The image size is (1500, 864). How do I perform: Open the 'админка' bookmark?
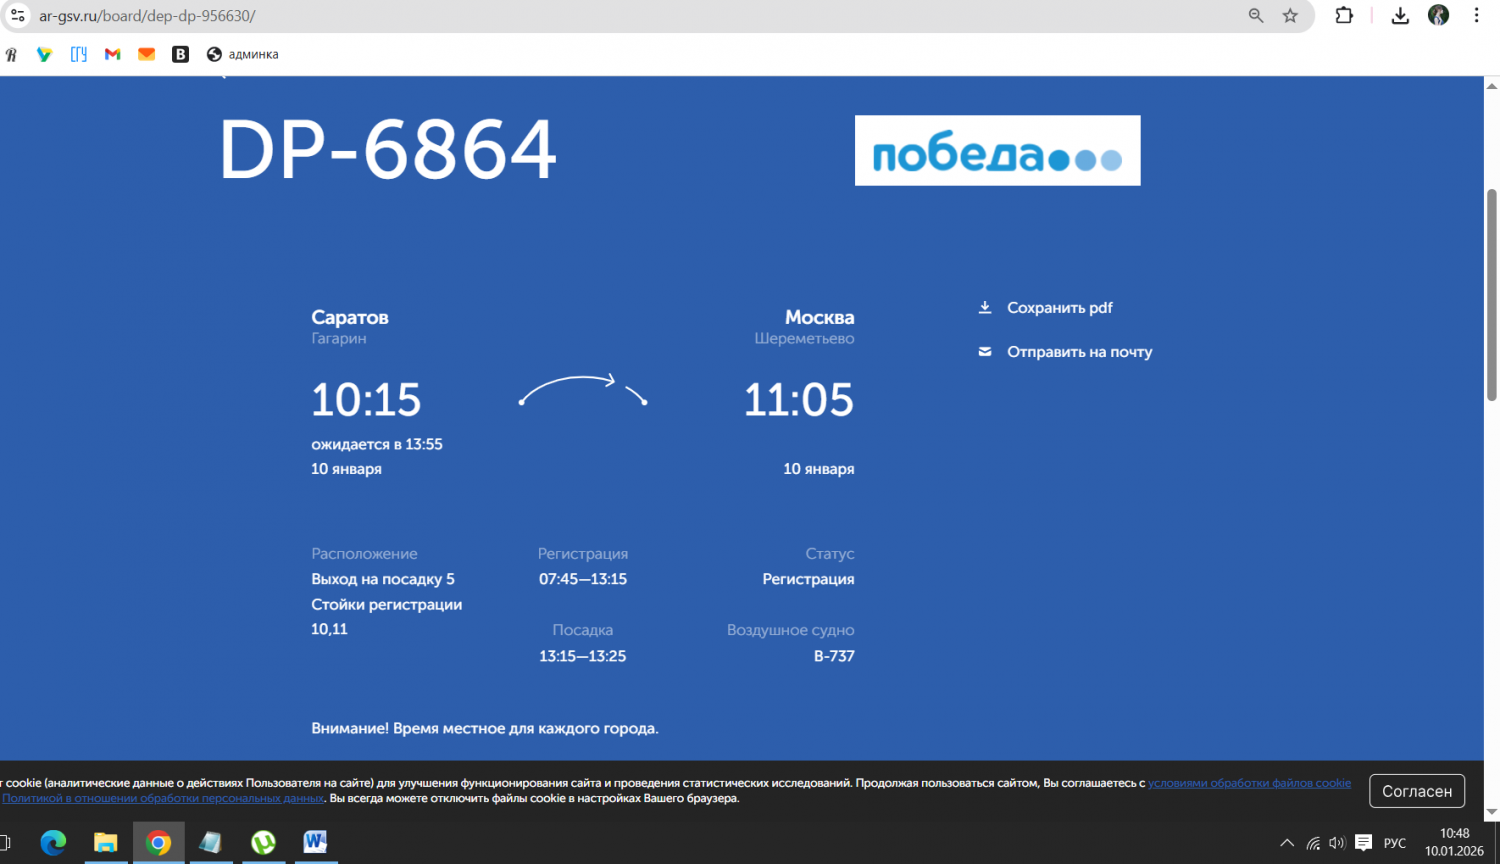(243, 55)
